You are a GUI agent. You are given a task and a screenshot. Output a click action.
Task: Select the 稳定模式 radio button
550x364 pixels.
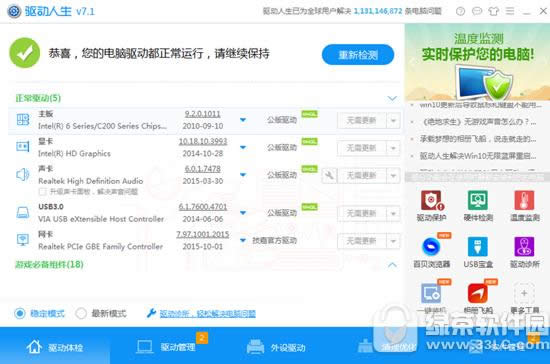click(20, 313)
